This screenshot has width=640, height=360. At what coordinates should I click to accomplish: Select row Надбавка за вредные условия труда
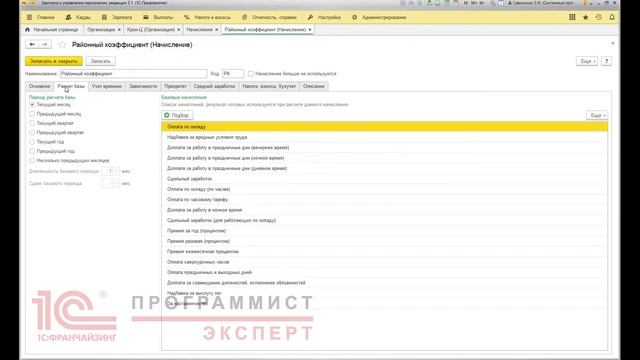pyautogui.click(x=384, y=137)
